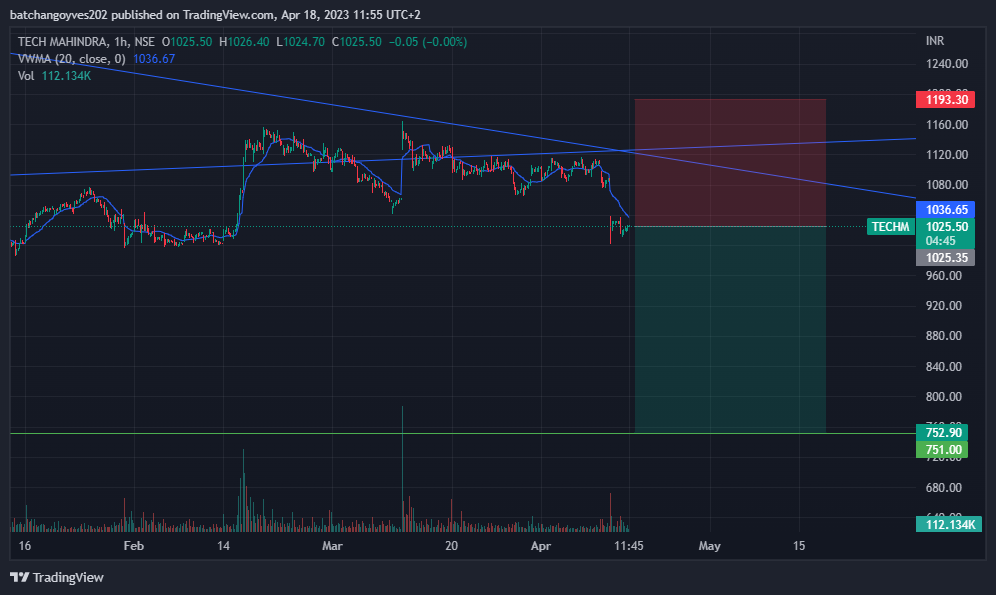Click the low value L1024.70 in legend
Screen dimensions: 996x595
coord(300,42)
